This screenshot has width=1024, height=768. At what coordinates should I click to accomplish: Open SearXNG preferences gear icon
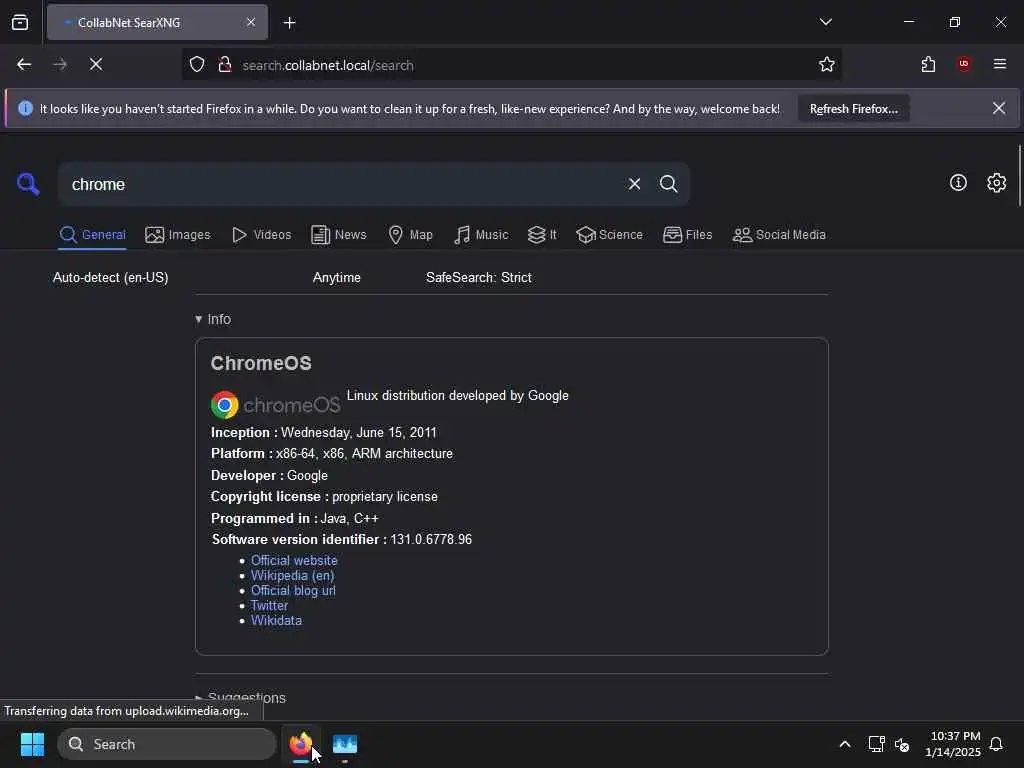point(996,183)
